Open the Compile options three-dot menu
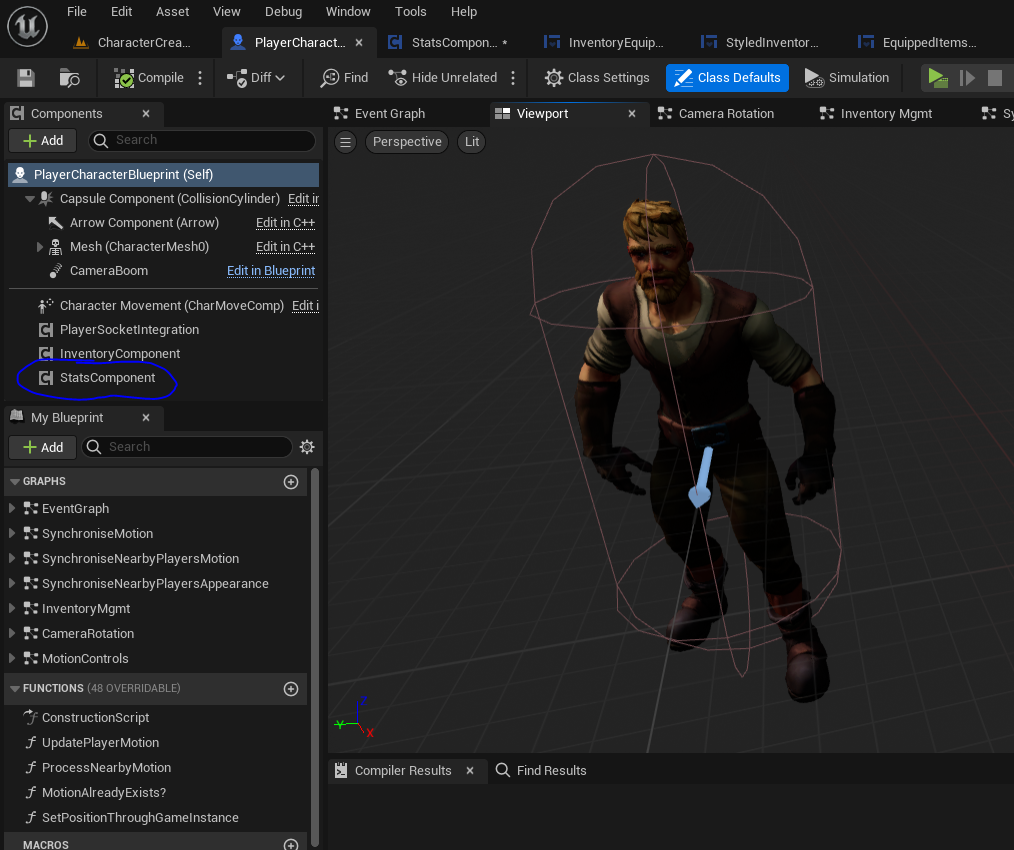This screenshot has height=850, width=1014. coord(200,78)
